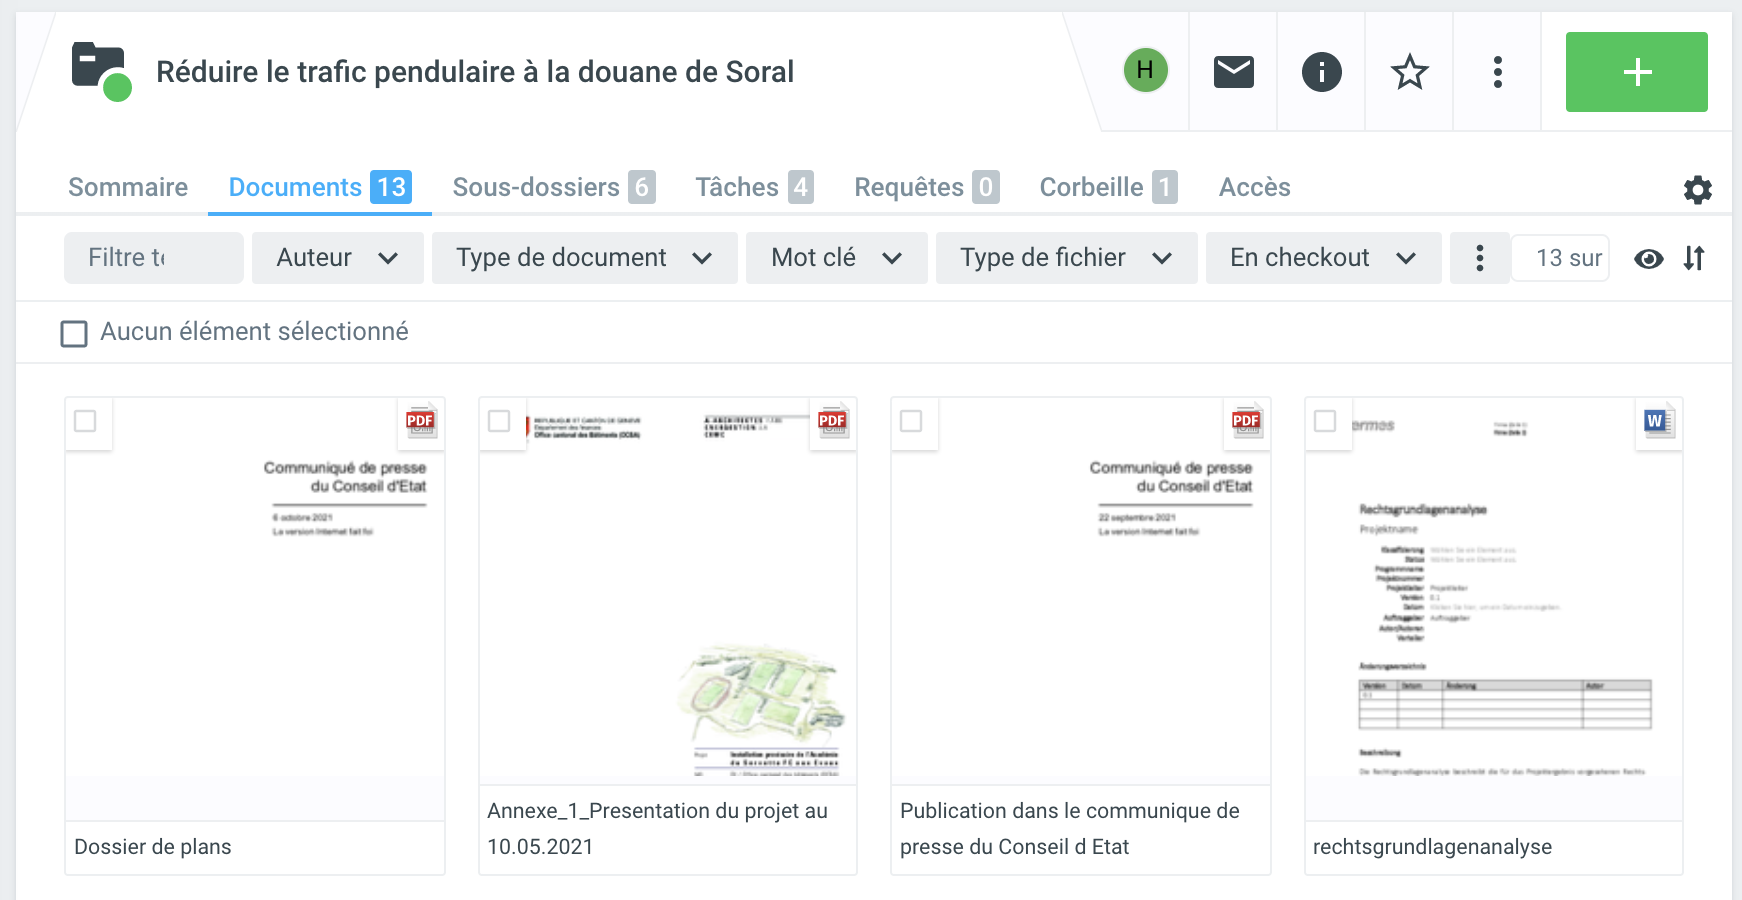Open the dossier info icon

click(x=1321, y=72)
